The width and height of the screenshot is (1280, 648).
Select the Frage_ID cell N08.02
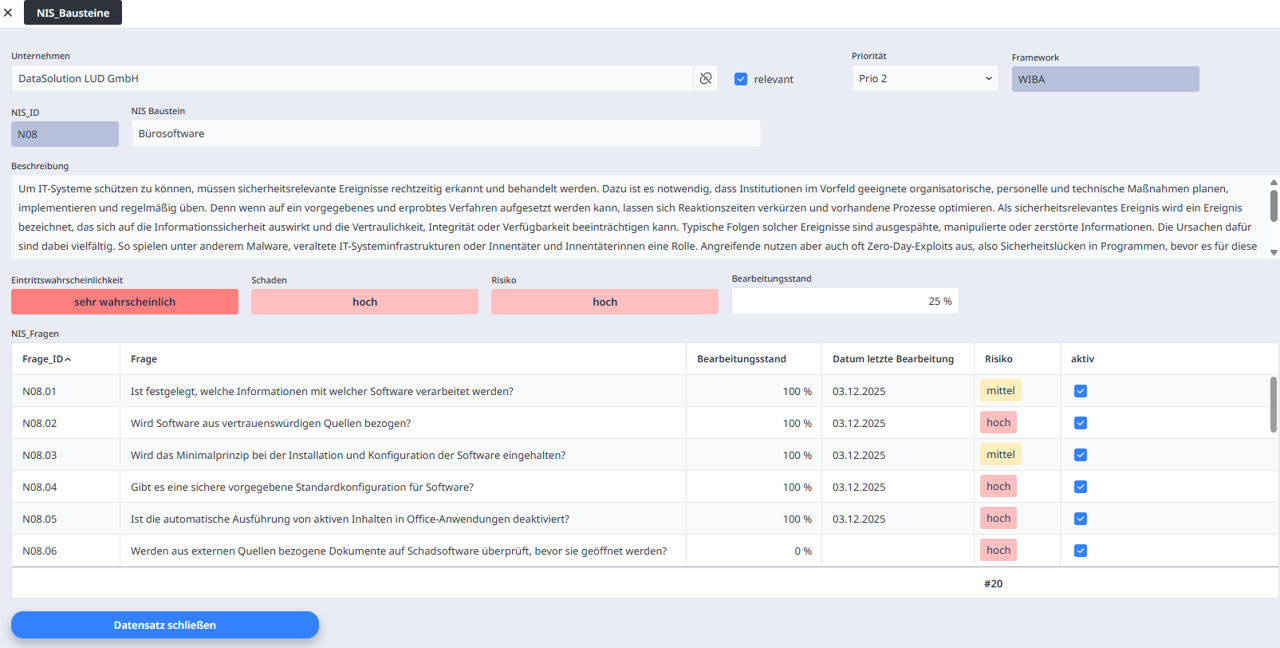[65, 423]
